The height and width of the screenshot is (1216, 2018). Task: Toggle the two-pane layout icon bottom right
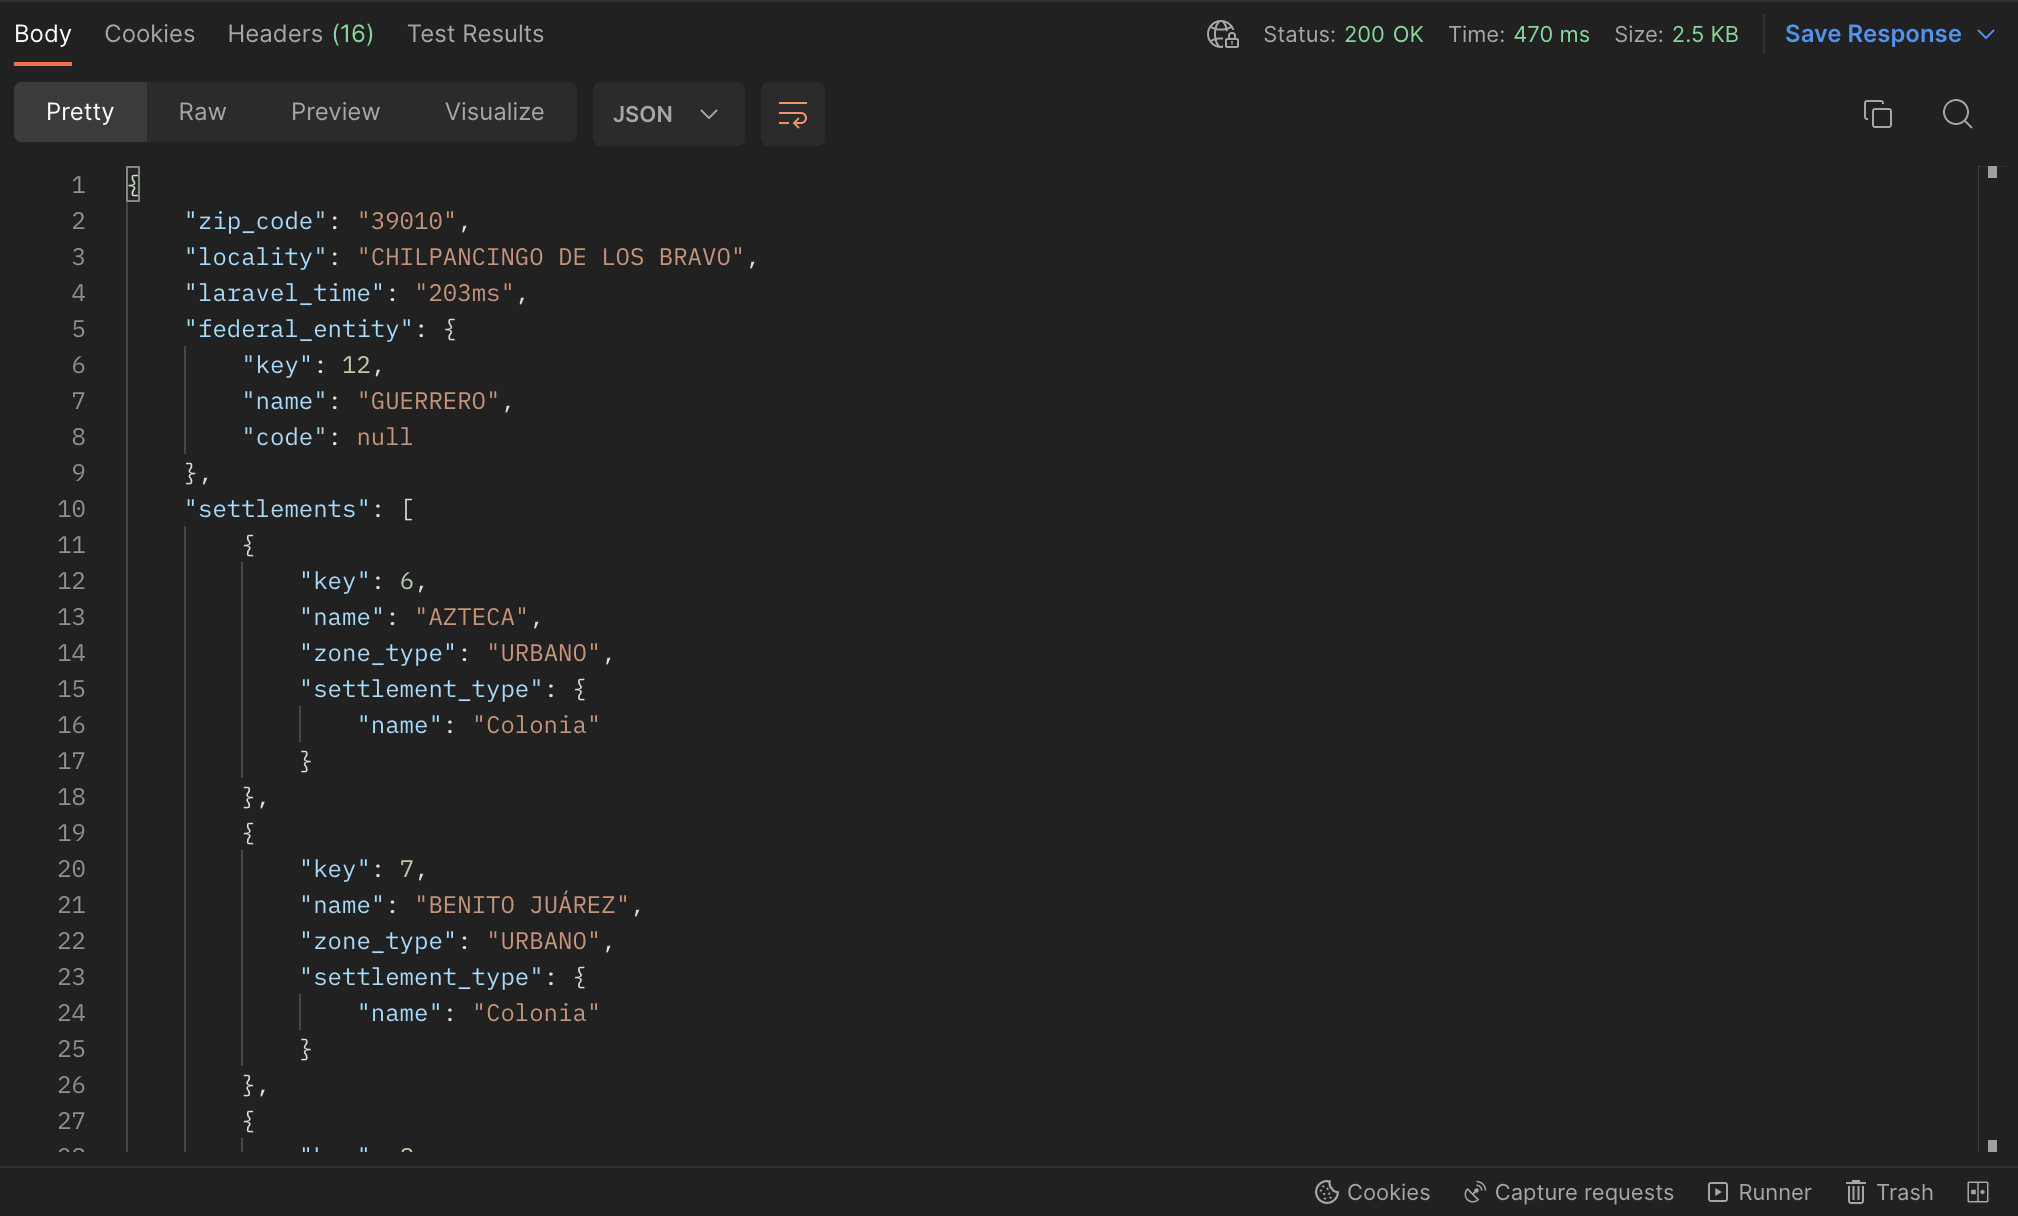tap(1977, 1191)
